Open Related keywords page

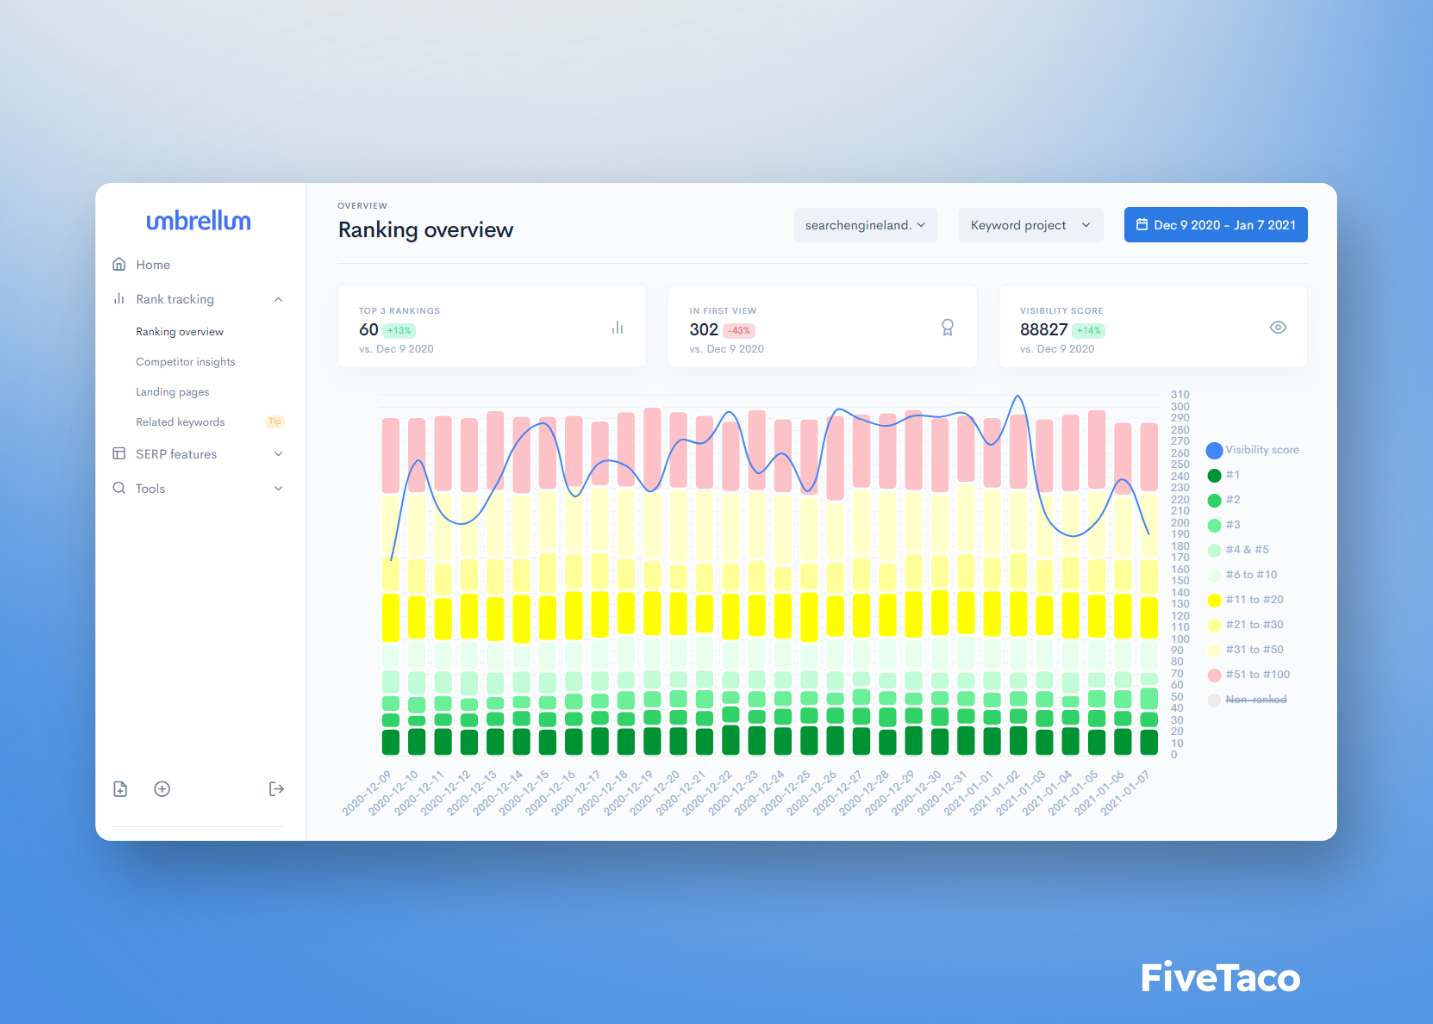pos(180,422)
